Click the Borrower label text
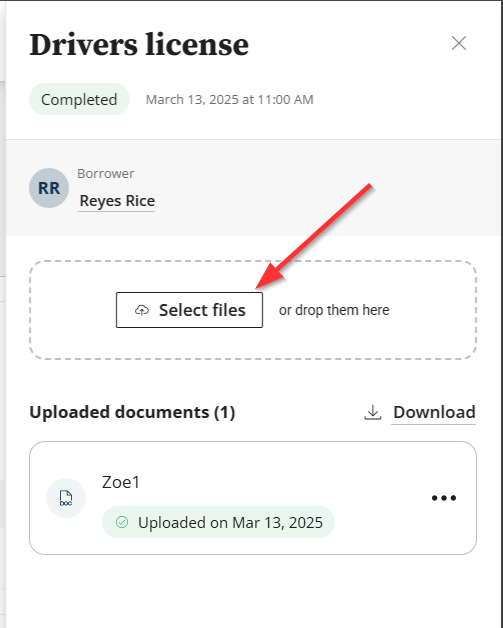Viewport: 503px width, 628px height. click(106, 173)
